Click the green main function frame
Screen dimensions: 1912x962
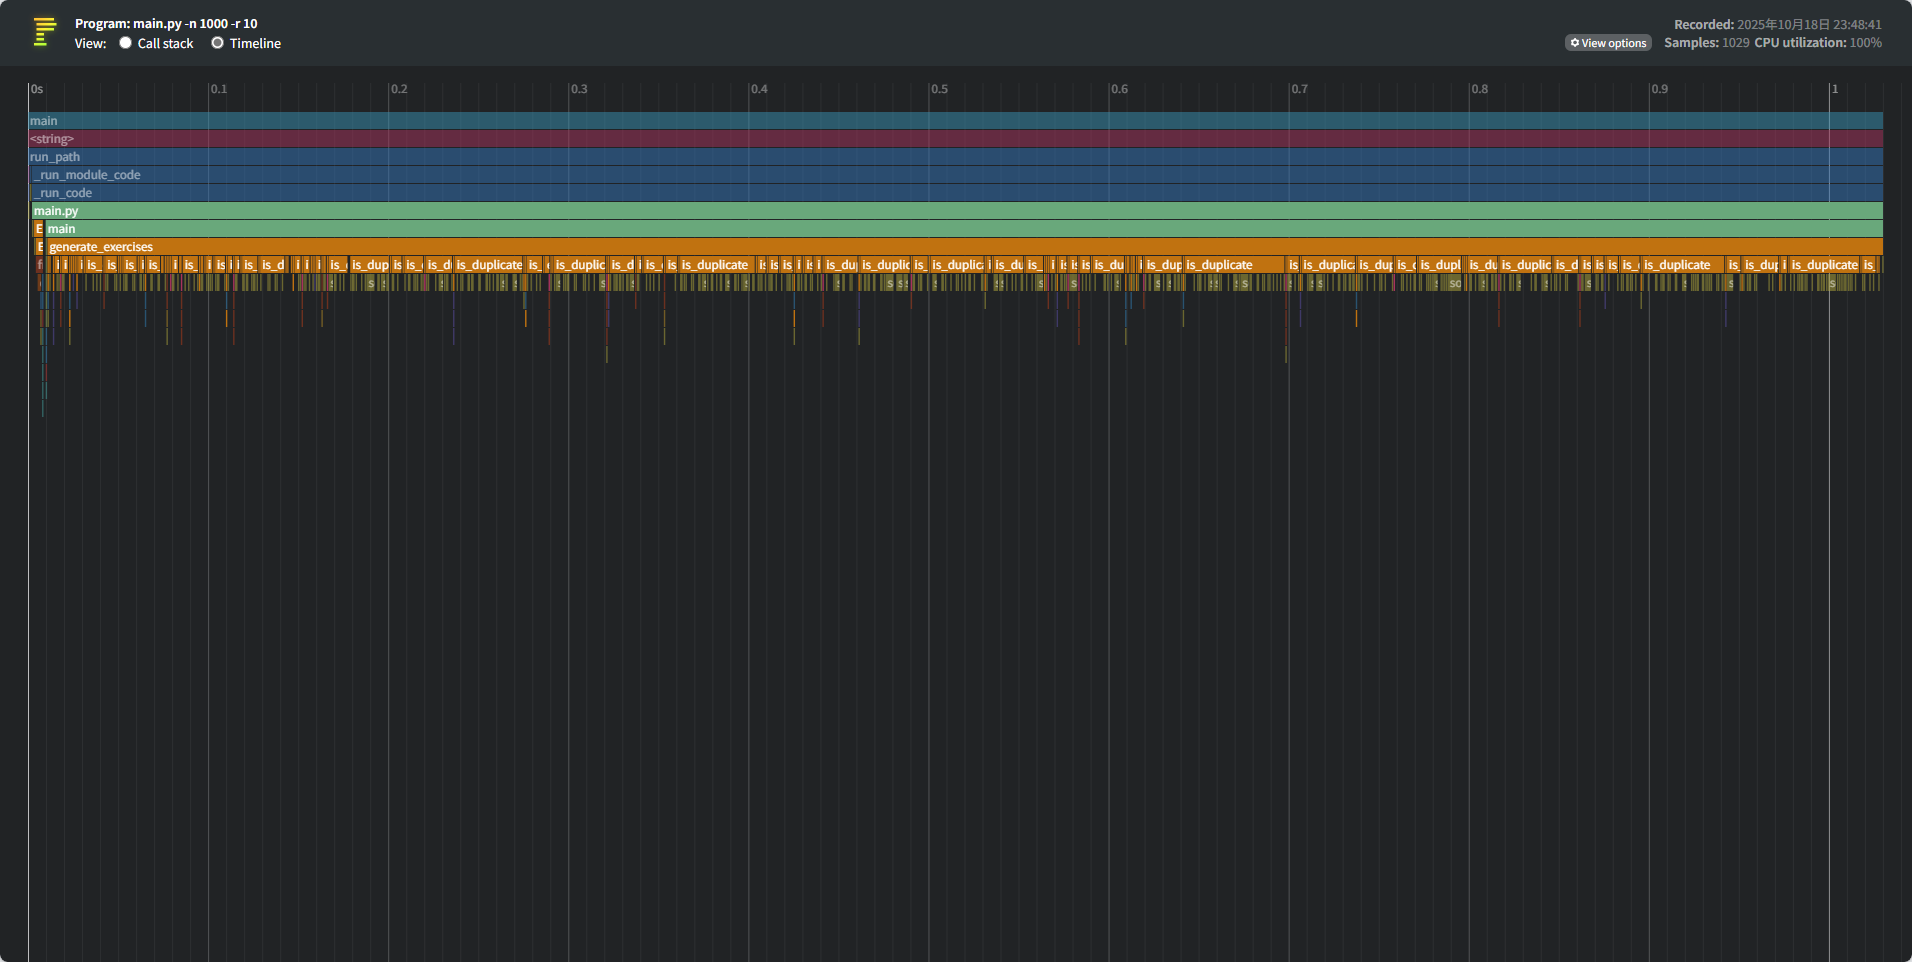click(x=964, y=229)
